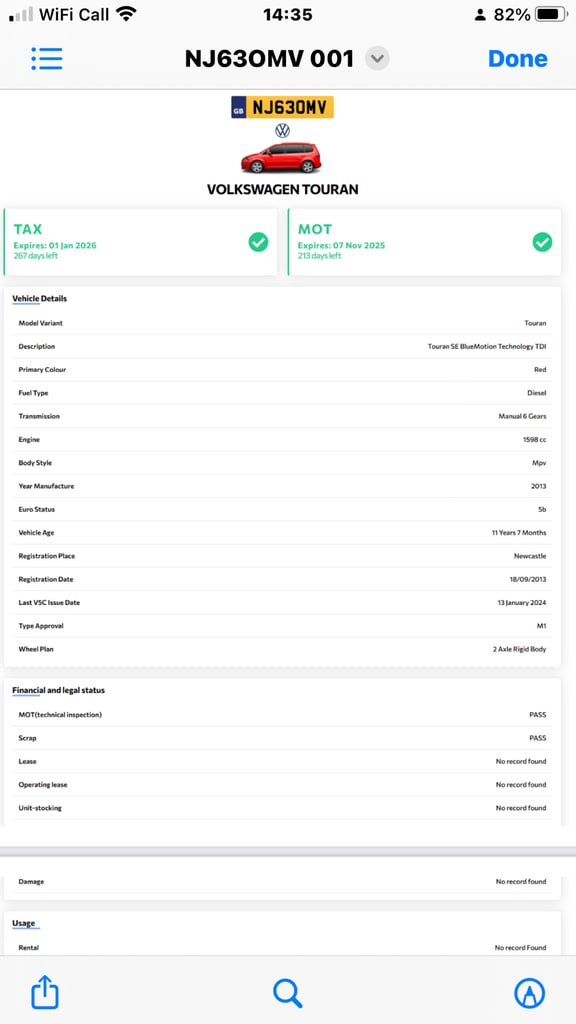This screenshot has height=1024, width=576.
Task: Tap the Done button
Action: 518,59
